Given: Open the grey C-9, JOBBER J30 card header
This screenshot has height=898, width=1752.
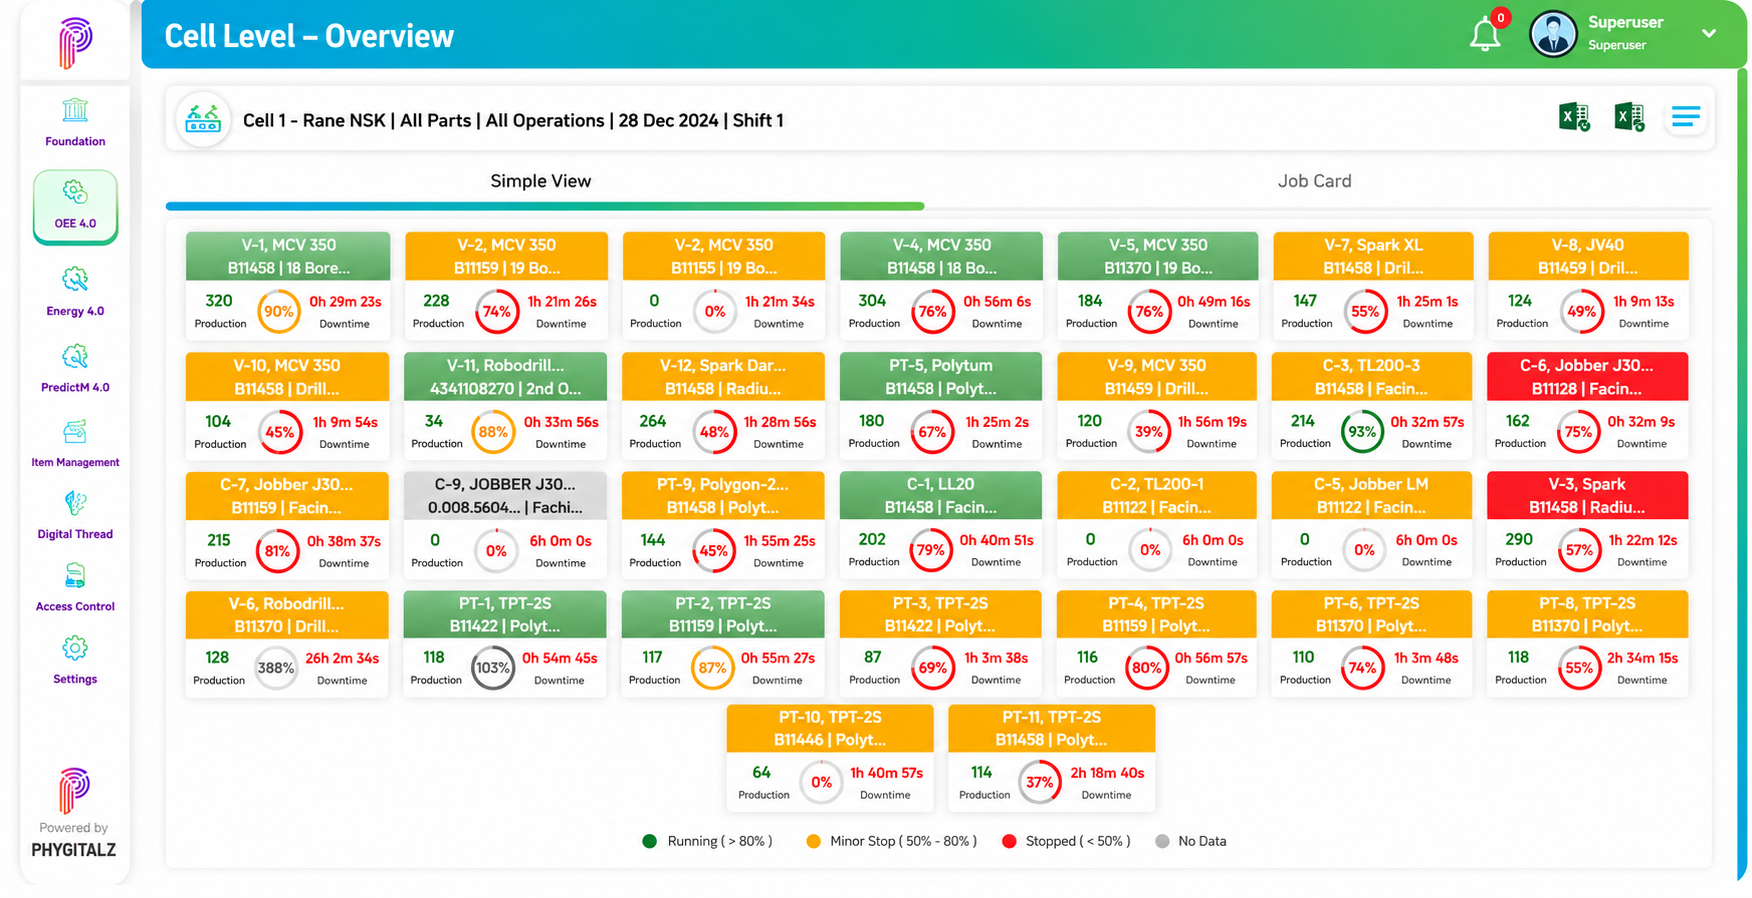Looking at the screenshot, I should tap(505, 496).
